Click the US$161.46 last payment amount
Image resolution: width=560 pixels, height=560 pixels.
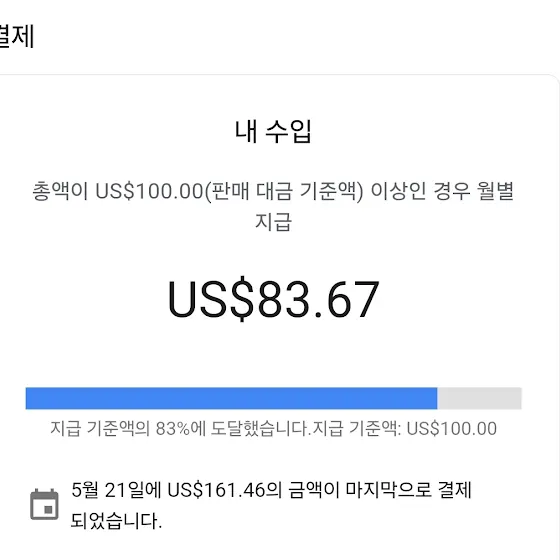[216, 490]
